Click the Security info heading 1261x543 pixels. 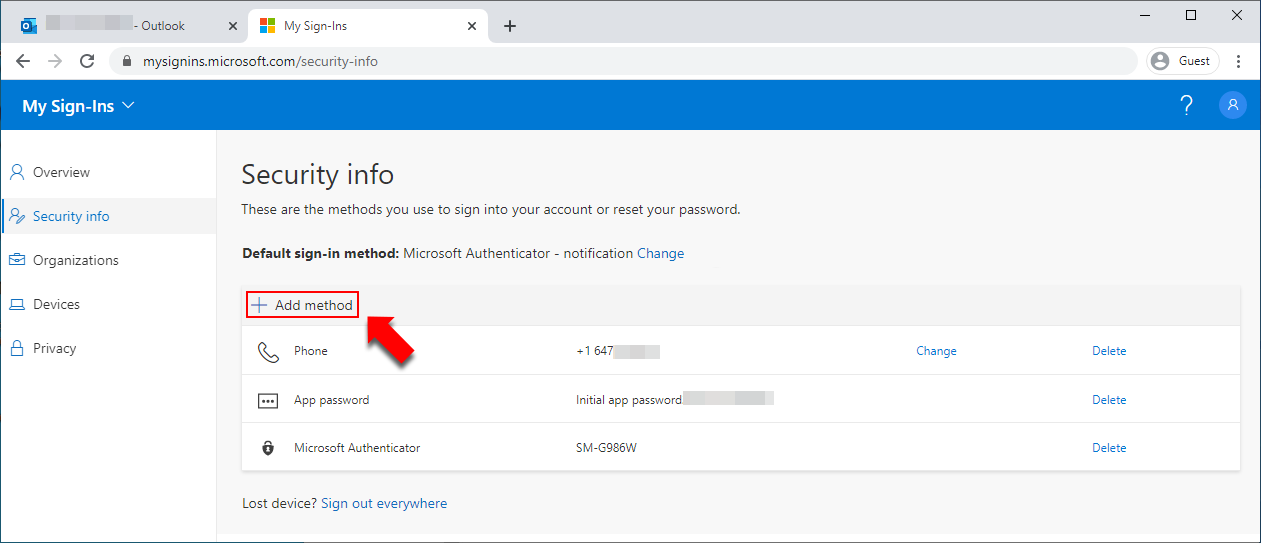(318, 174)
